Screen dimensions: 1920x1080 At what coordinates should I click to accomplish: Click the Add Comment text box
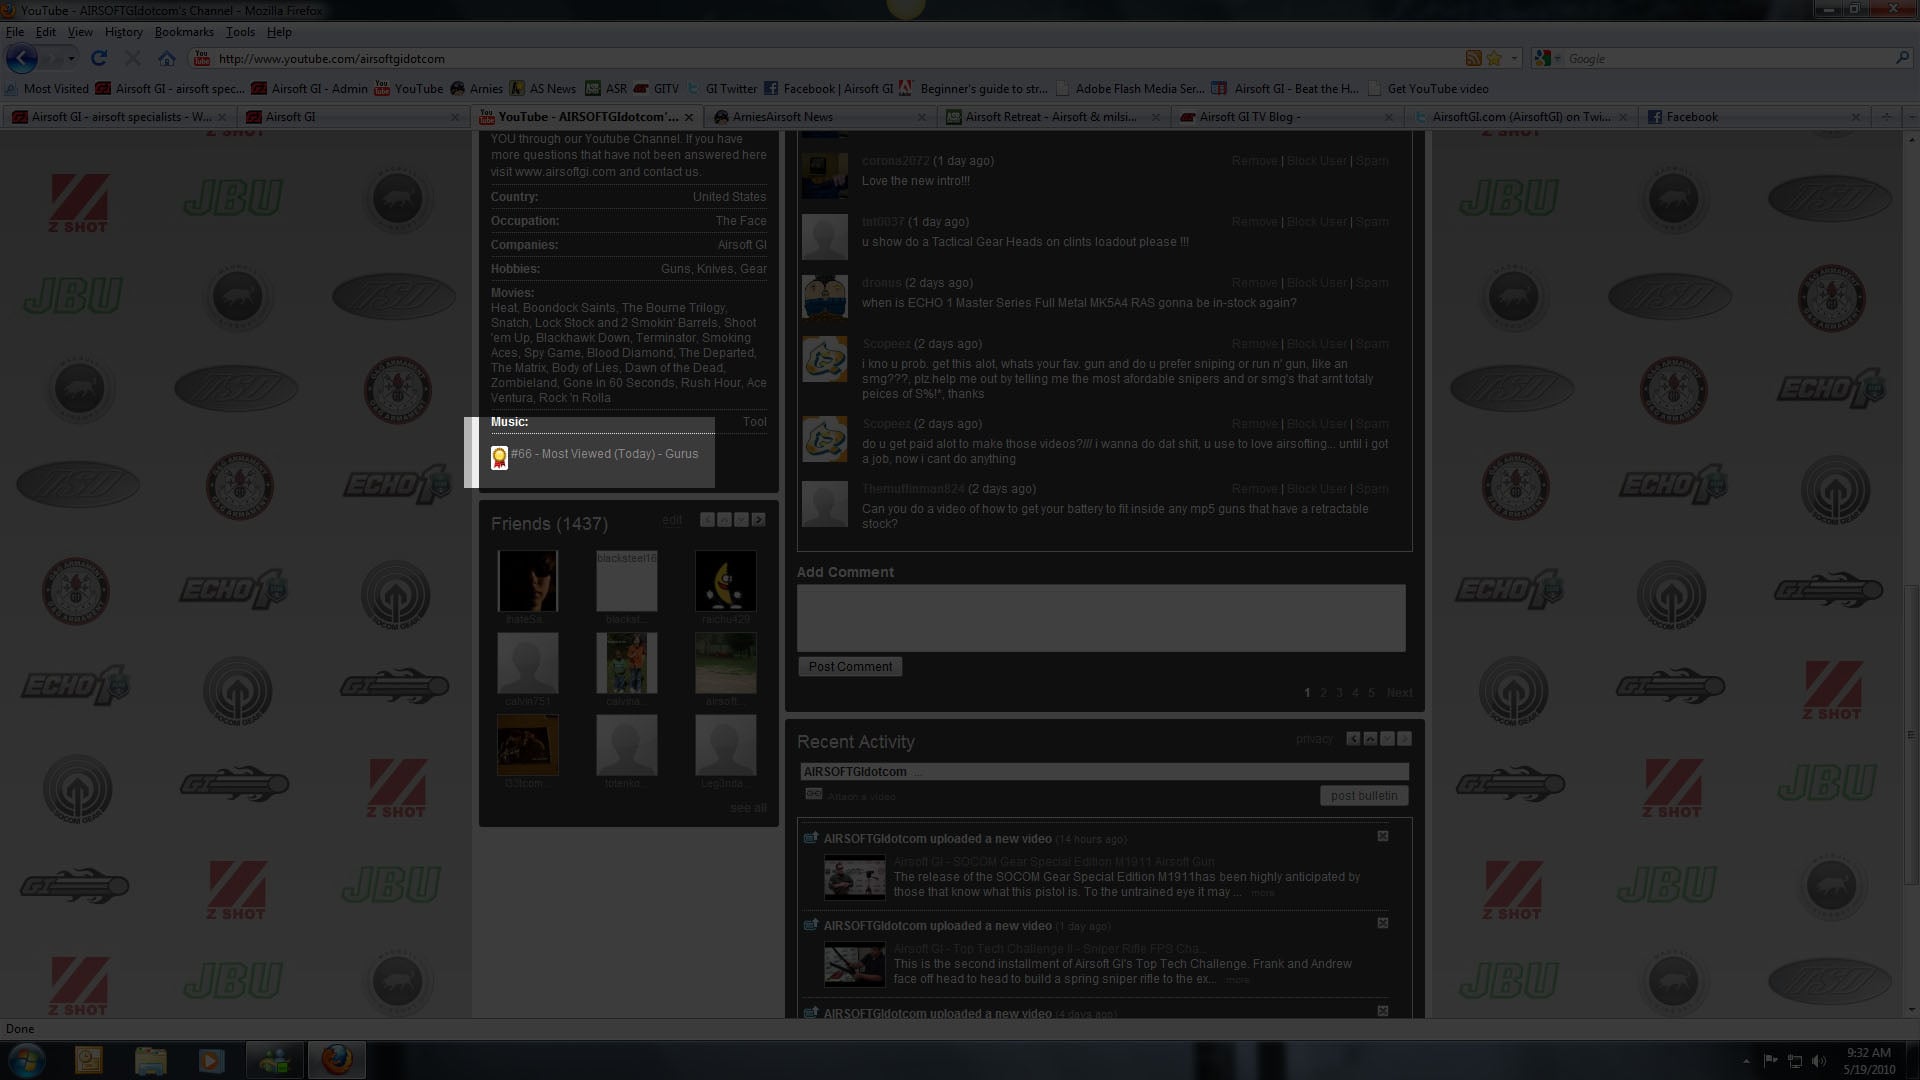1100,618
